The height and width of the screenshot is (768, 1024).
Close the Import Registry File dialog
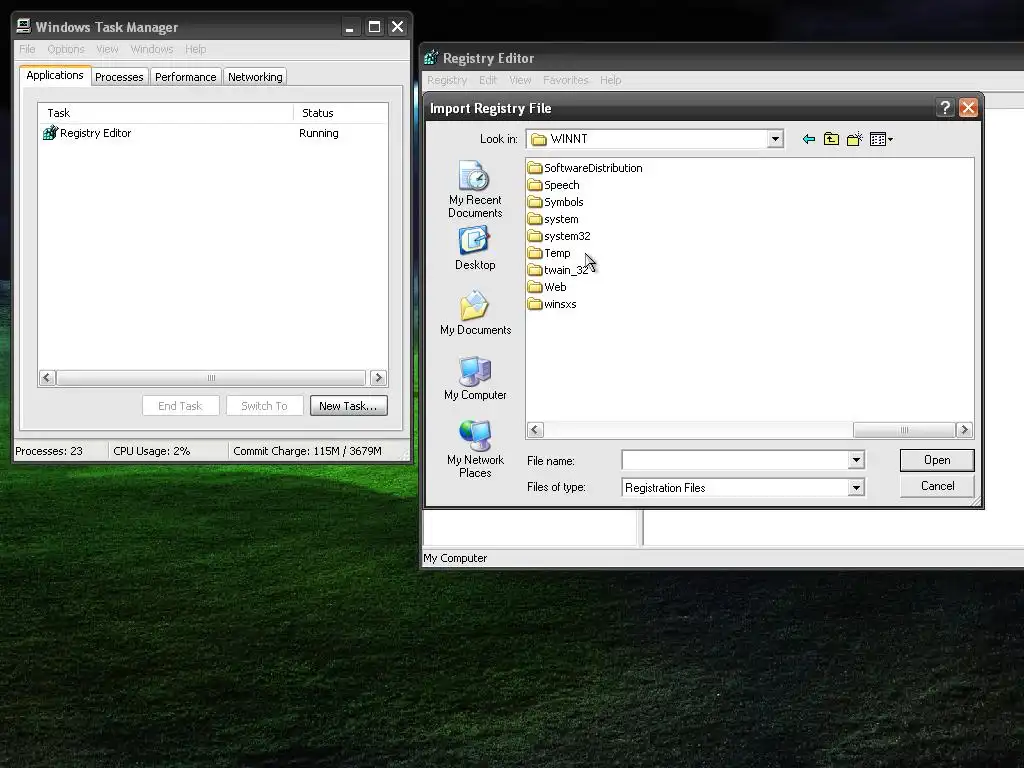pyautogui.click(x=968, y=108)
